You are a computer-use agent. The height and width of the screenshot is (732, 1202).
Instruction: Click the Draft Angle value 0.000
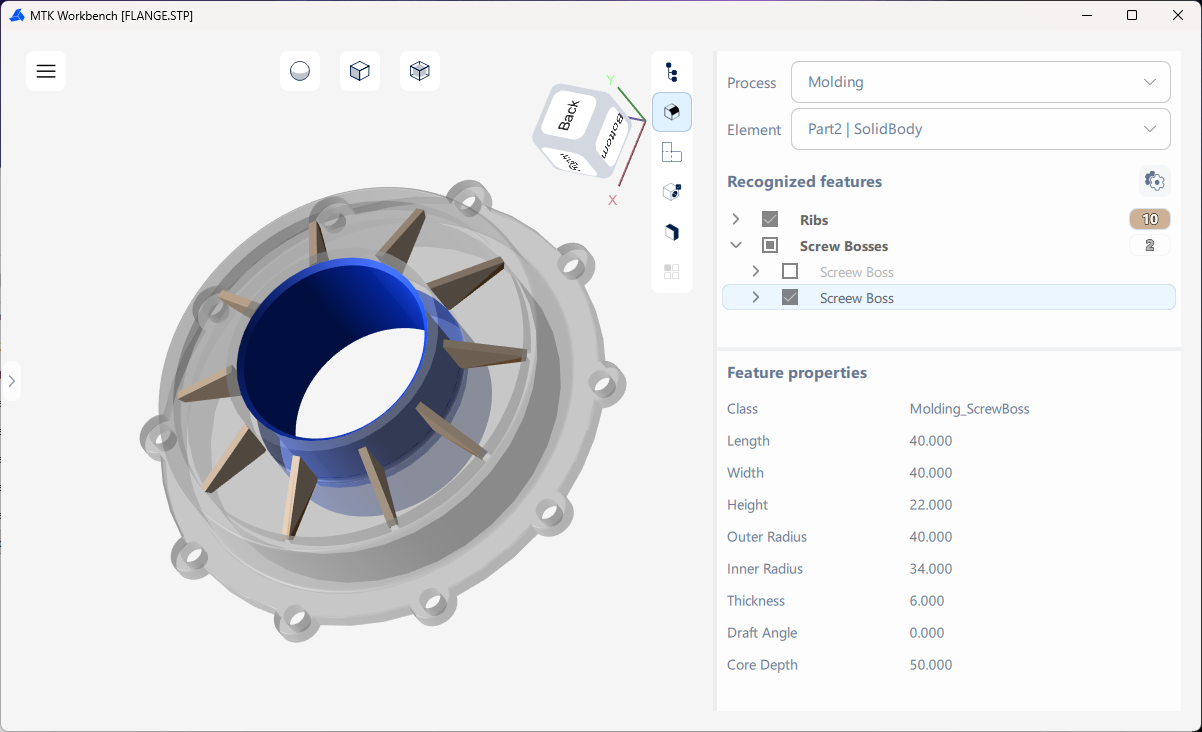(x=927, y=633)
